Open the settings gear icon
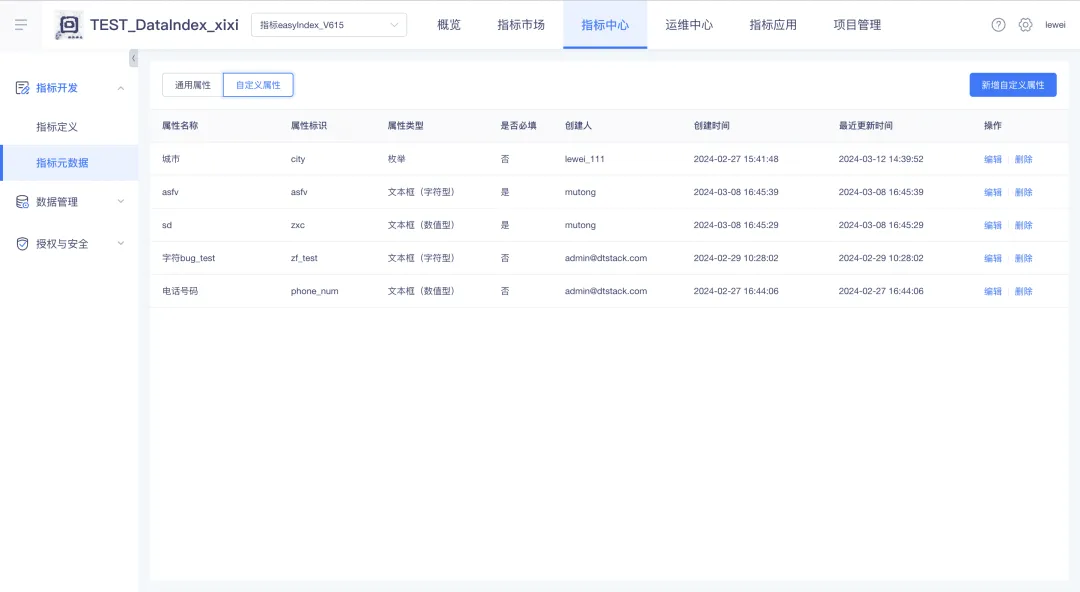 pos(1026,25)
